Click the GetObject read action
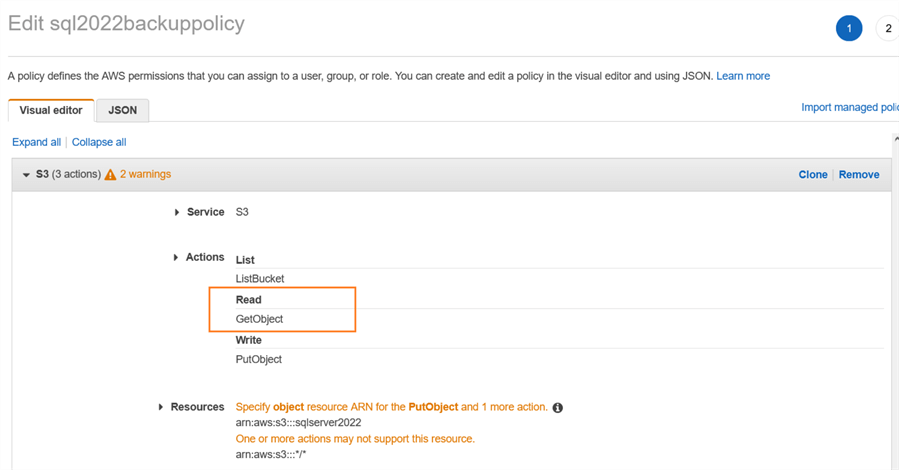The image size is (899, 470). point(260,319)
